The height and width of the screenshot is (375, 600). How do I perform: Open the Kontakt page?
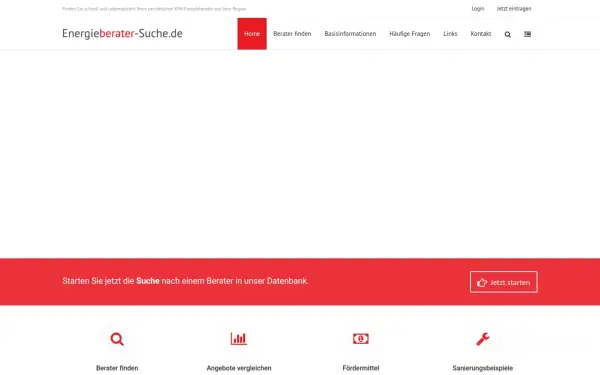pyautogui.click(x=481, y=34)
